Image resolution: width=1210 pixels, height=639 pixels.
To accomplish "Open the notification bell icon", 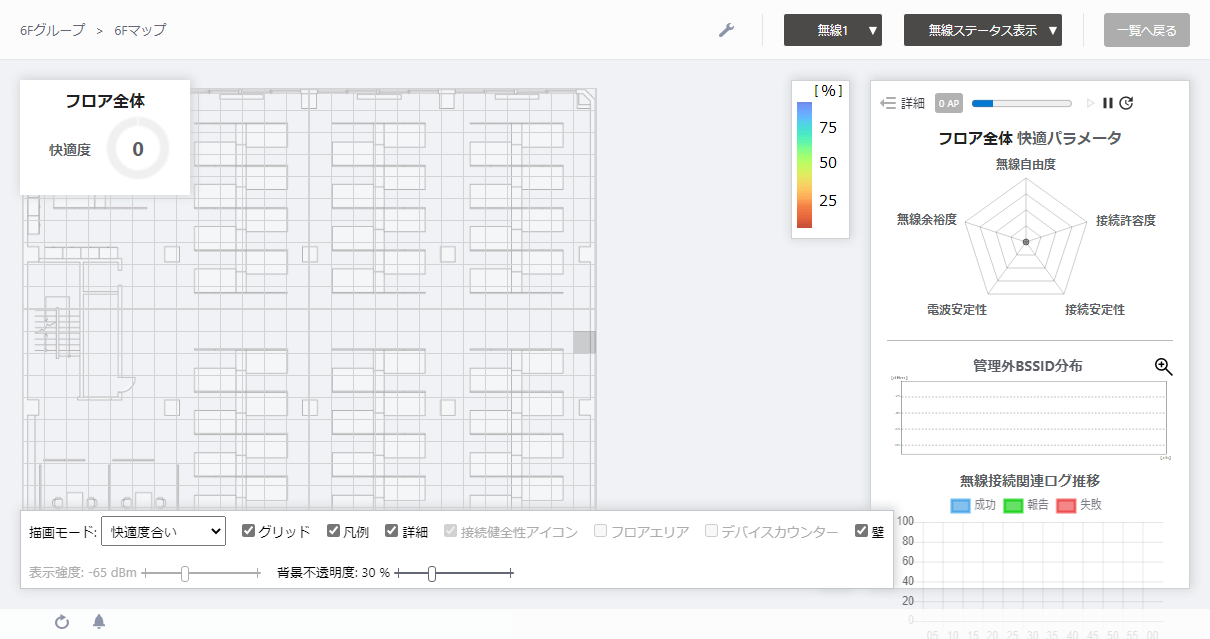I will [x=99, y=622].
